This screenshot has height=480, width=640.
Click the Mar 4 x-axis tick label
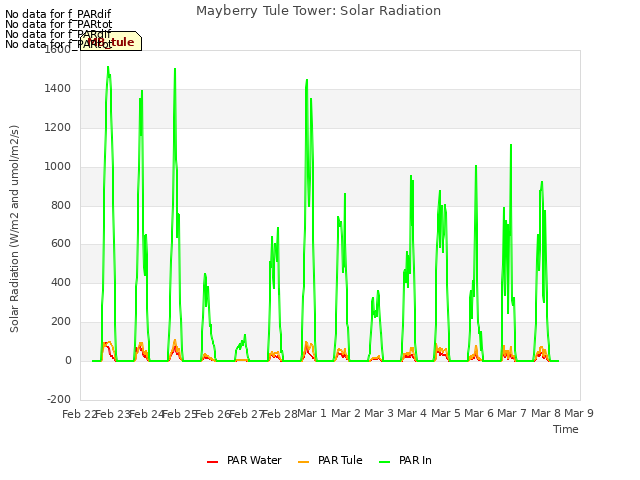pyautogui.click(x=412, y=413)
